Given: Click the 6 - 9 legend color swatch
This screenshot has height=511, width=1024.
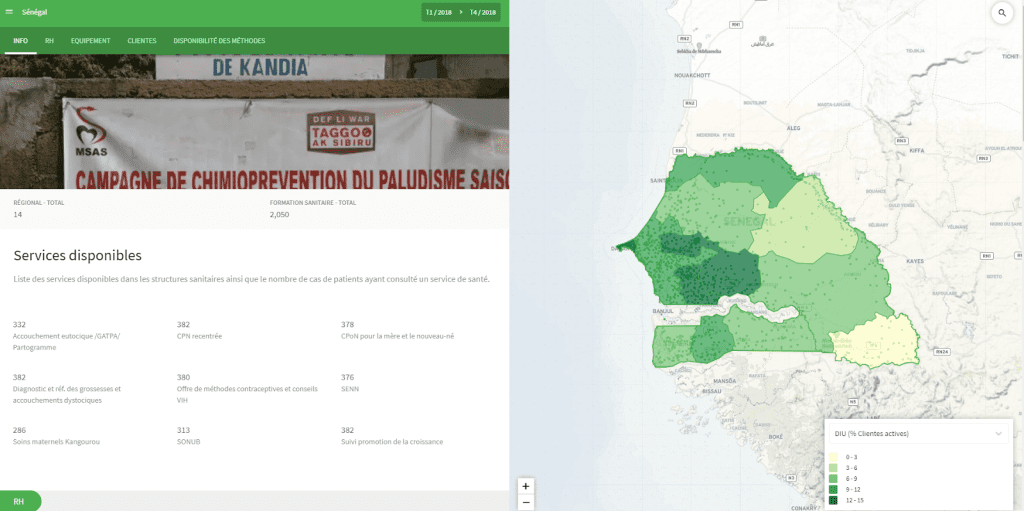Looking at the screenshot, I should (834, 478).
